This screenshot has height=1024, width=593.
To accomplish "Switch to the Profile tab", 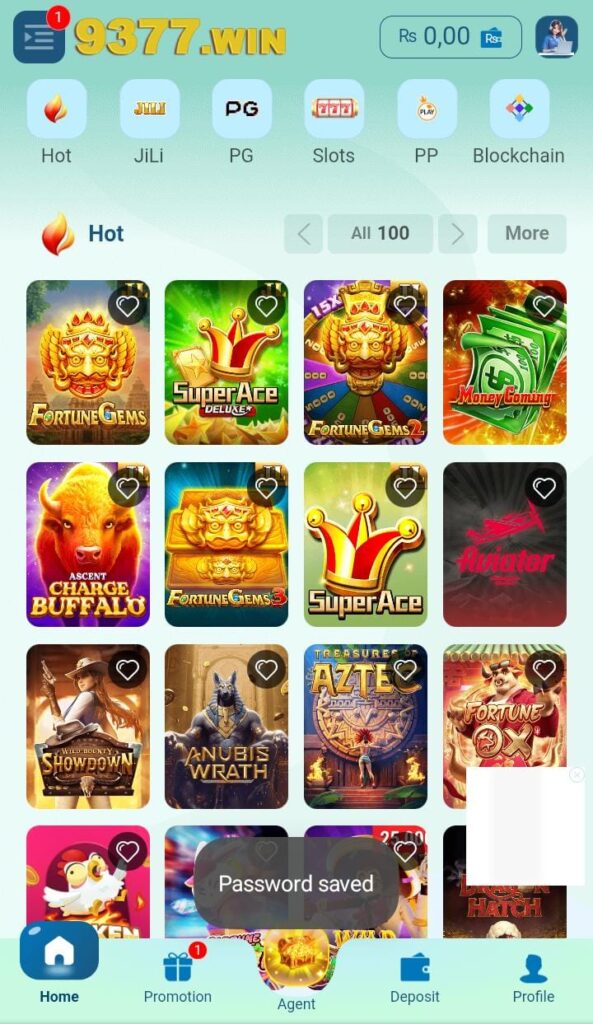I will [534, 978].
